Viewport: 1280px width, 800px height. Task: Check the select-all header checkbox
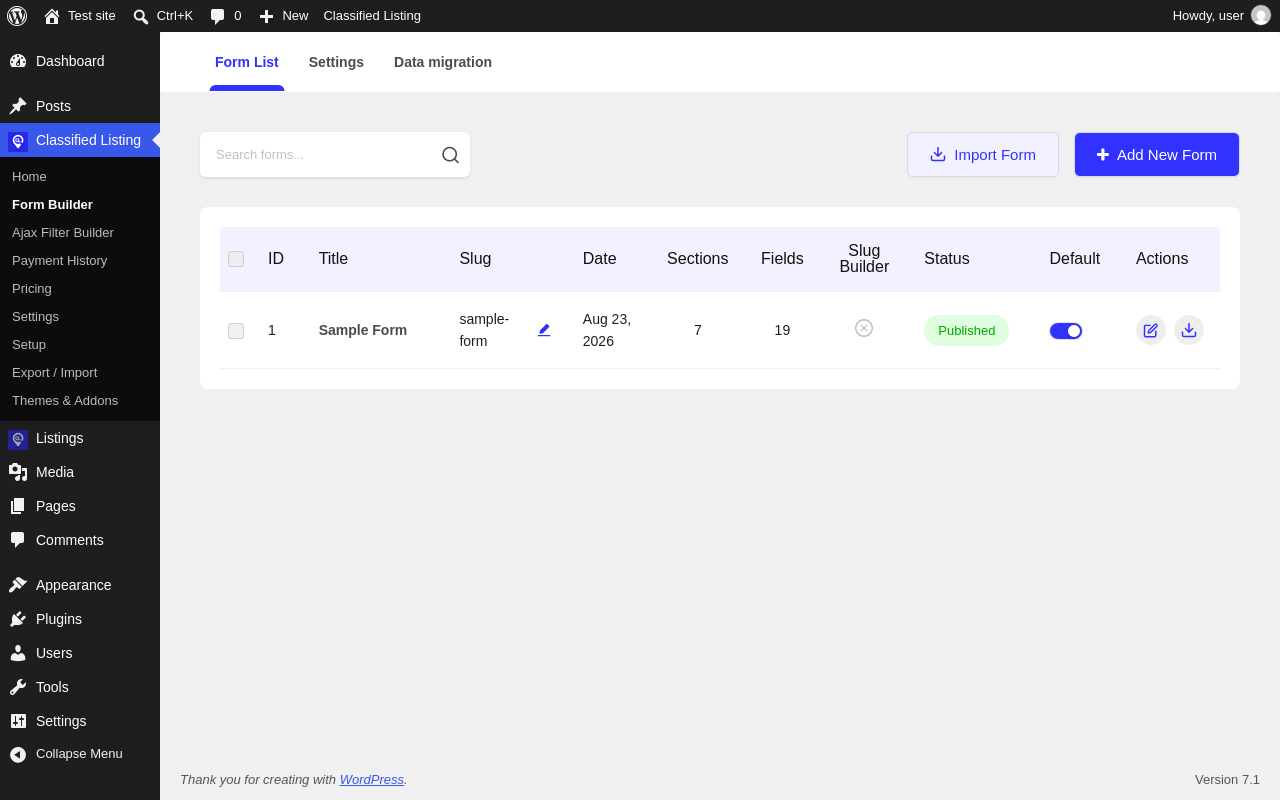click(236, 259)
